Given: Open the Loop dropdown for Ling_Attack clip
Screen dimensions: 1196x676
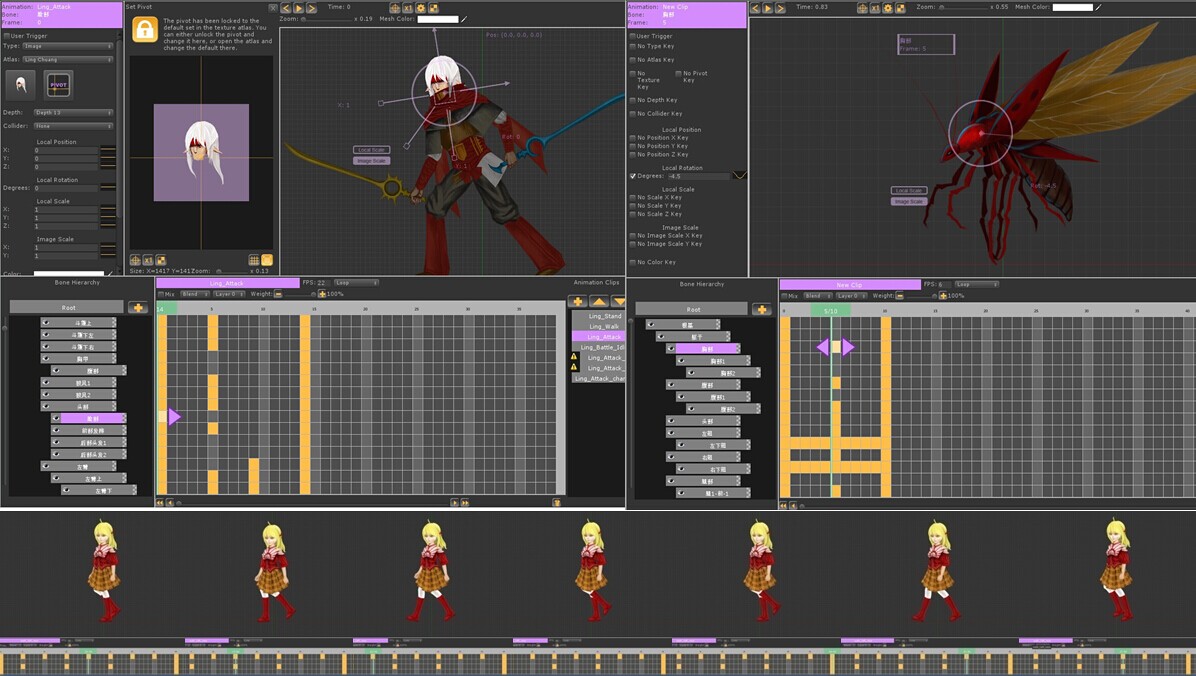Looking at the screenshot, I should (356, 283).
